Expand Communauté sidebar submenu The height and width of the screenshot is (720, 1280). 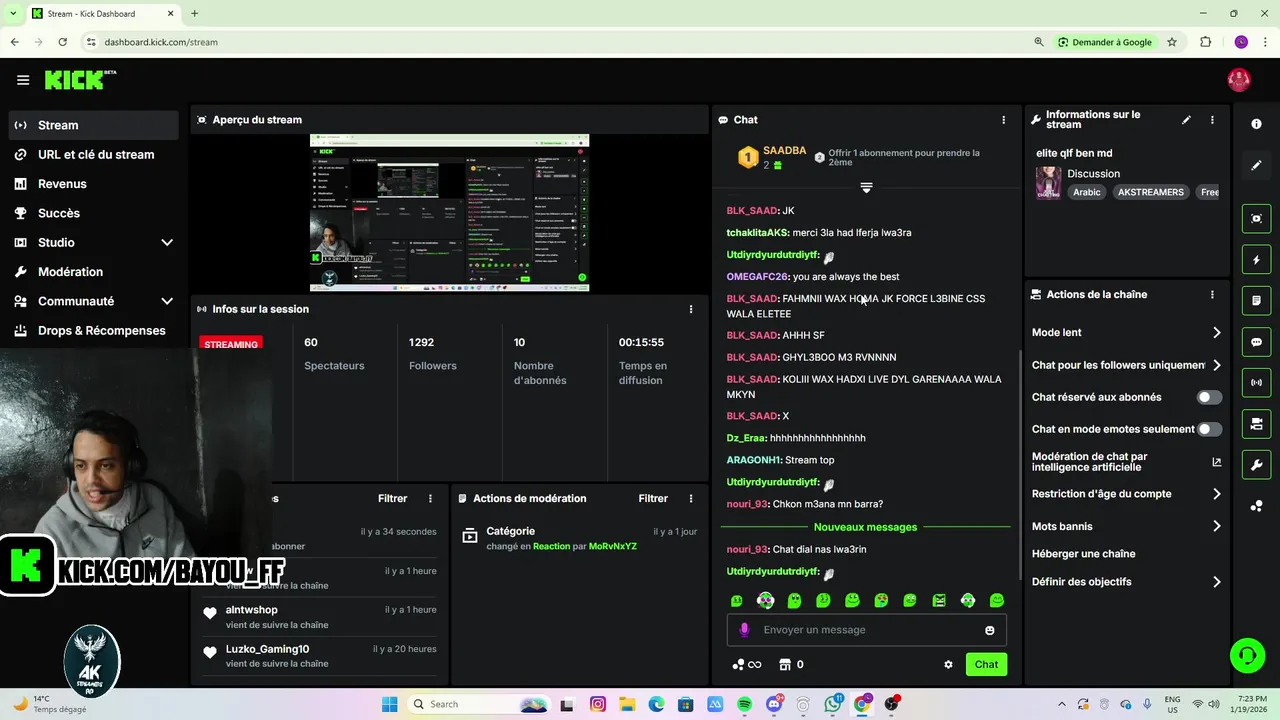click(x=167, y=301)
